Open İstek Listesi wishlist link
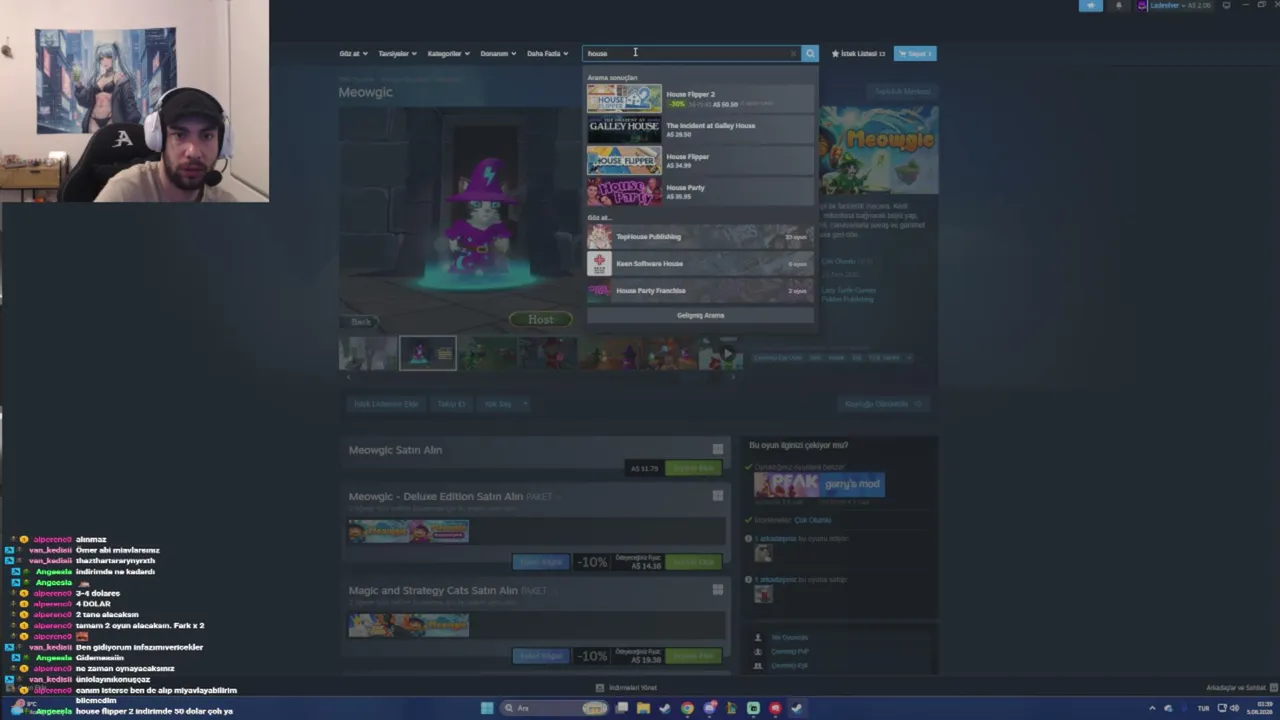Viewport: 1280px width, 720px height. pyautogui.click(x=858, y=53)
